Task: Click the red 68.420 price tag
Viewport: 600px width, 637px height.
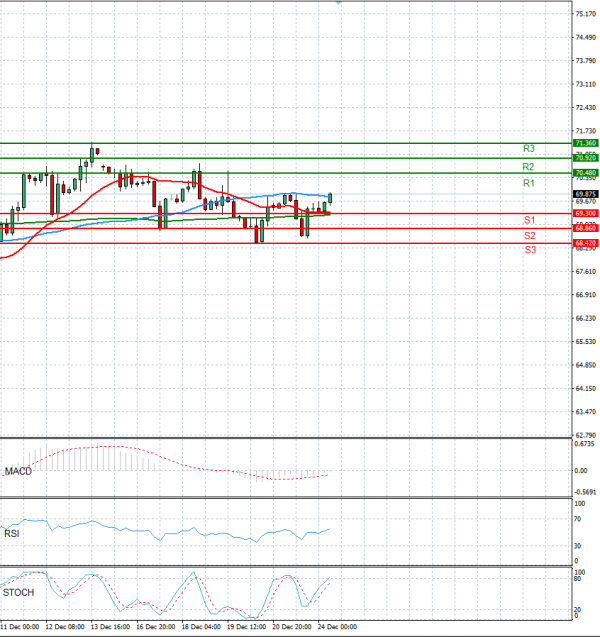Action: tap(585, 243)
